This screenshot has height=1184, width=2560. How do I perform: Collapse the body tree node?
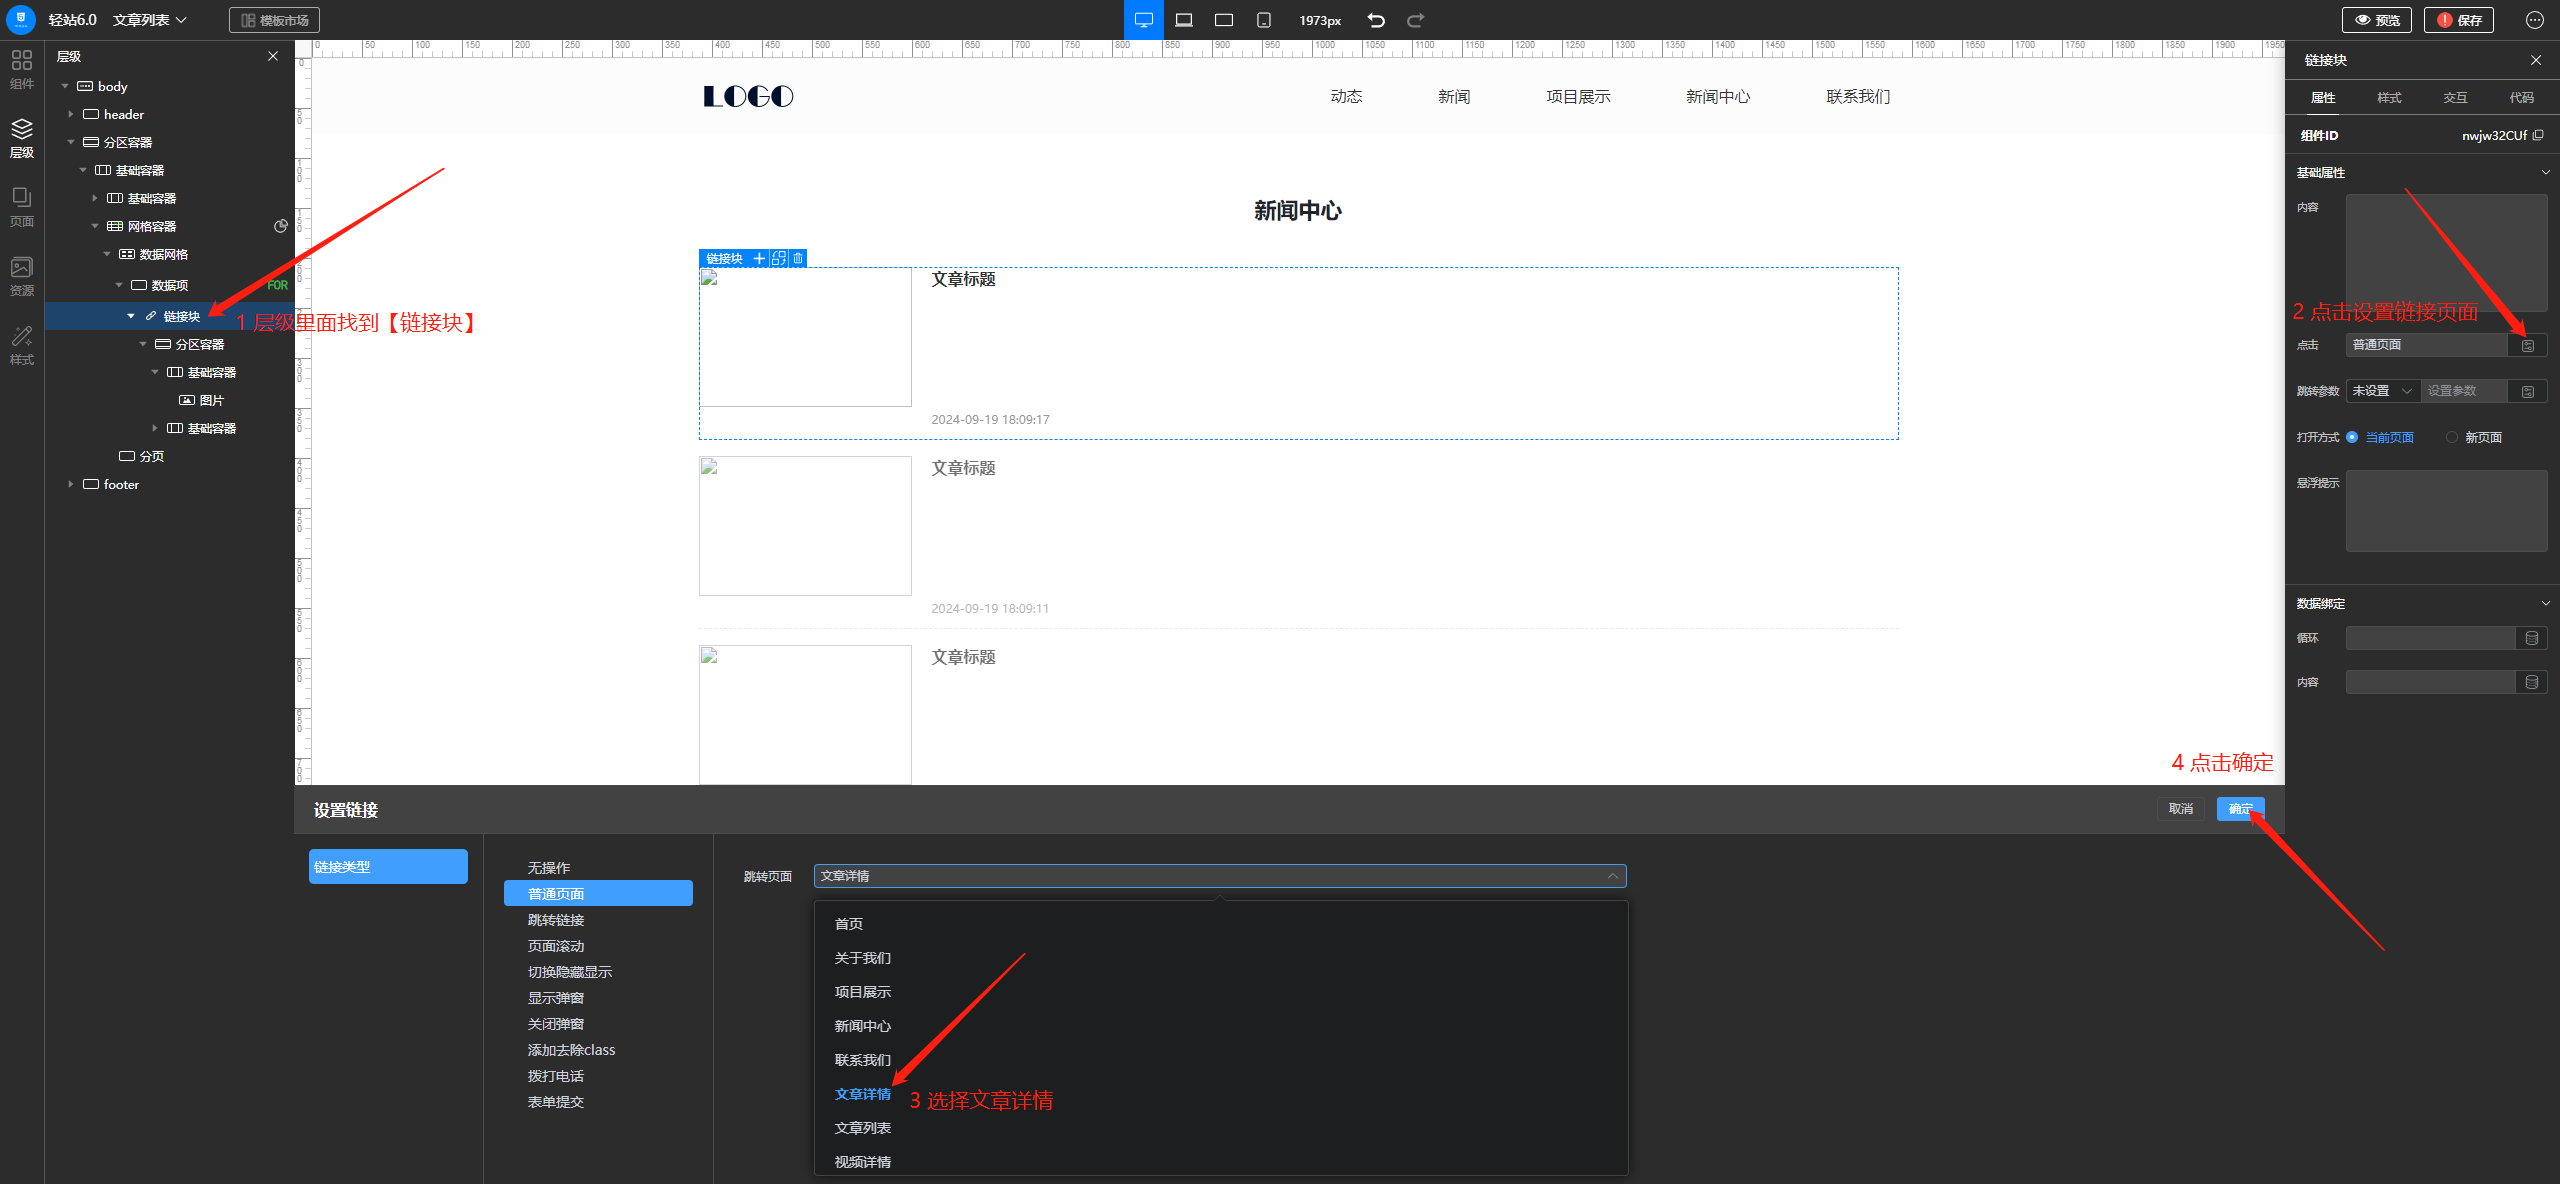(65, 86)
